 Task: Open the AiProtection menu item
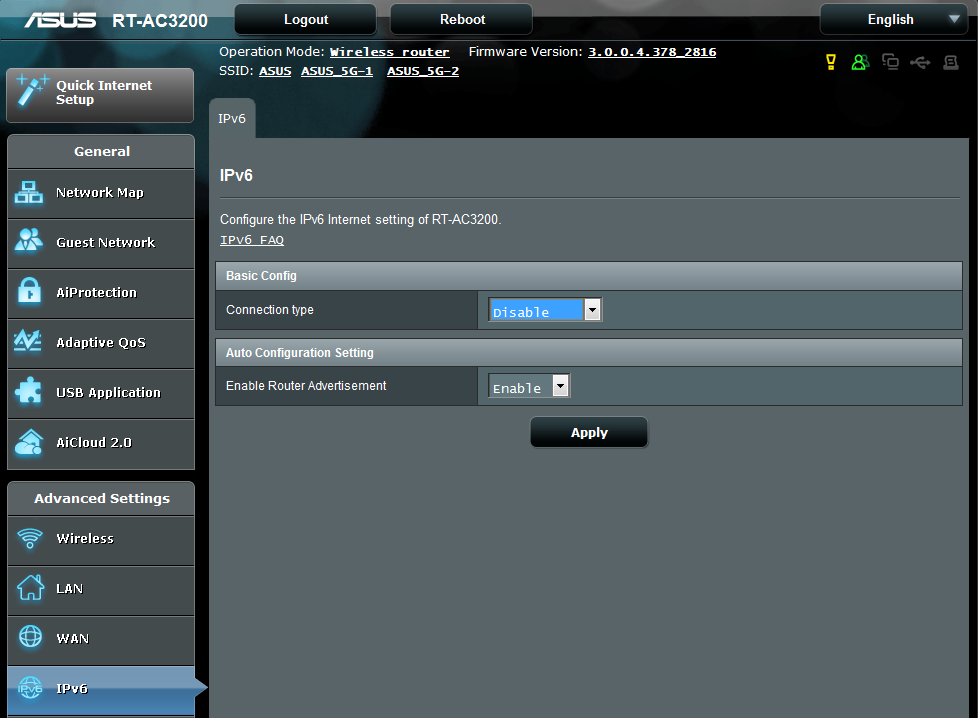pos(101,293)
